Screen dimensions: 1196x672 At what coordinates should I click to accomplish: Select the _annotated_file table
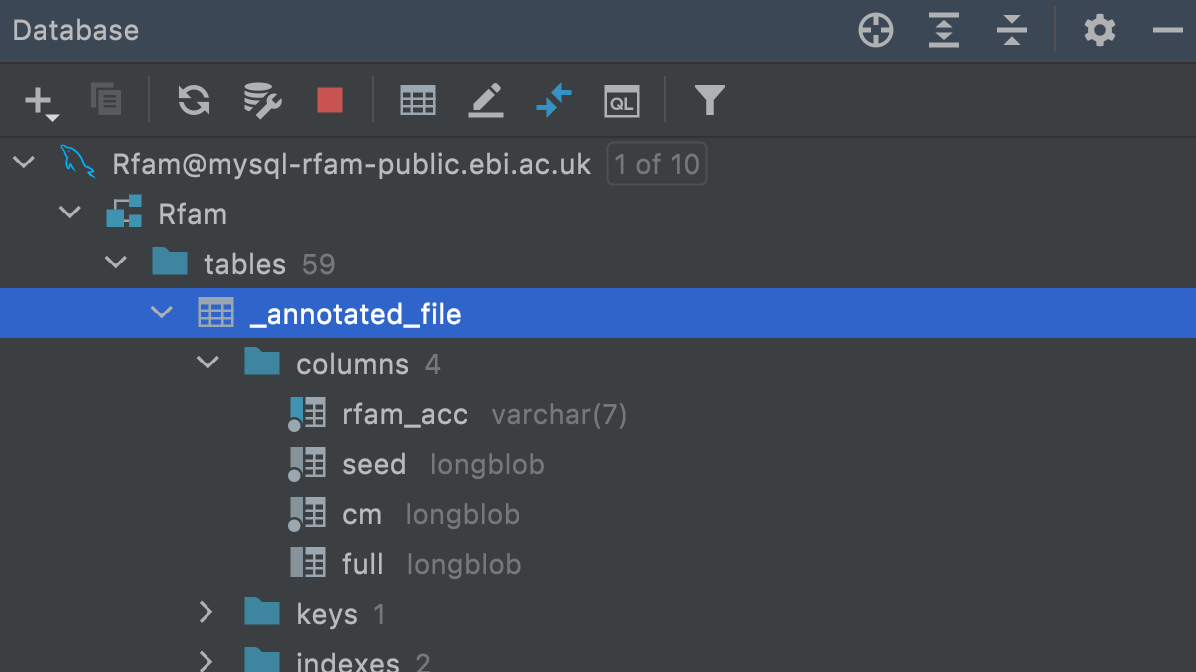(x=354, y=314)
